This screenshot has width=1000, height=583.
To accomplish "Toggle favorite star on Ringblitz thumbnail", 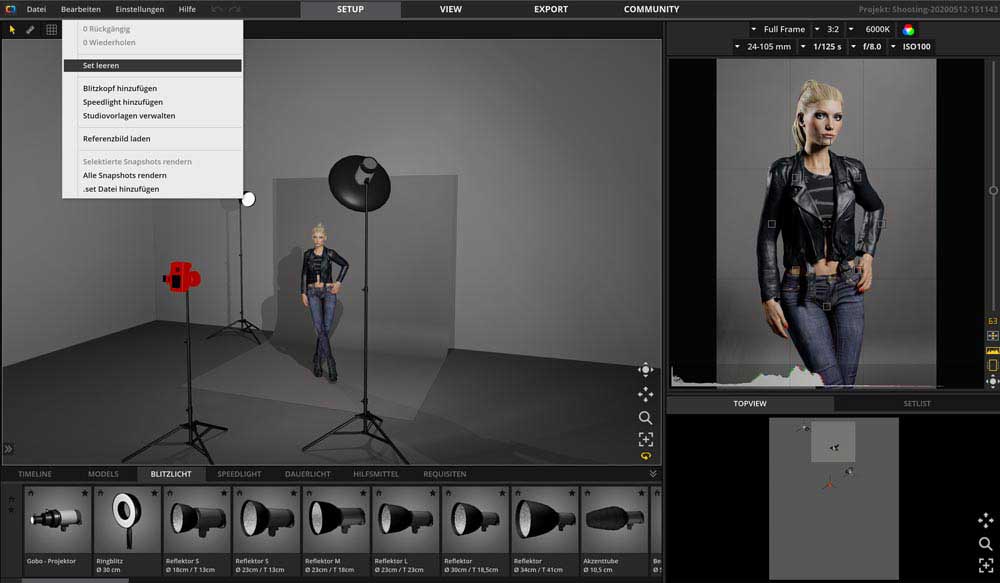I will point(154,493).
